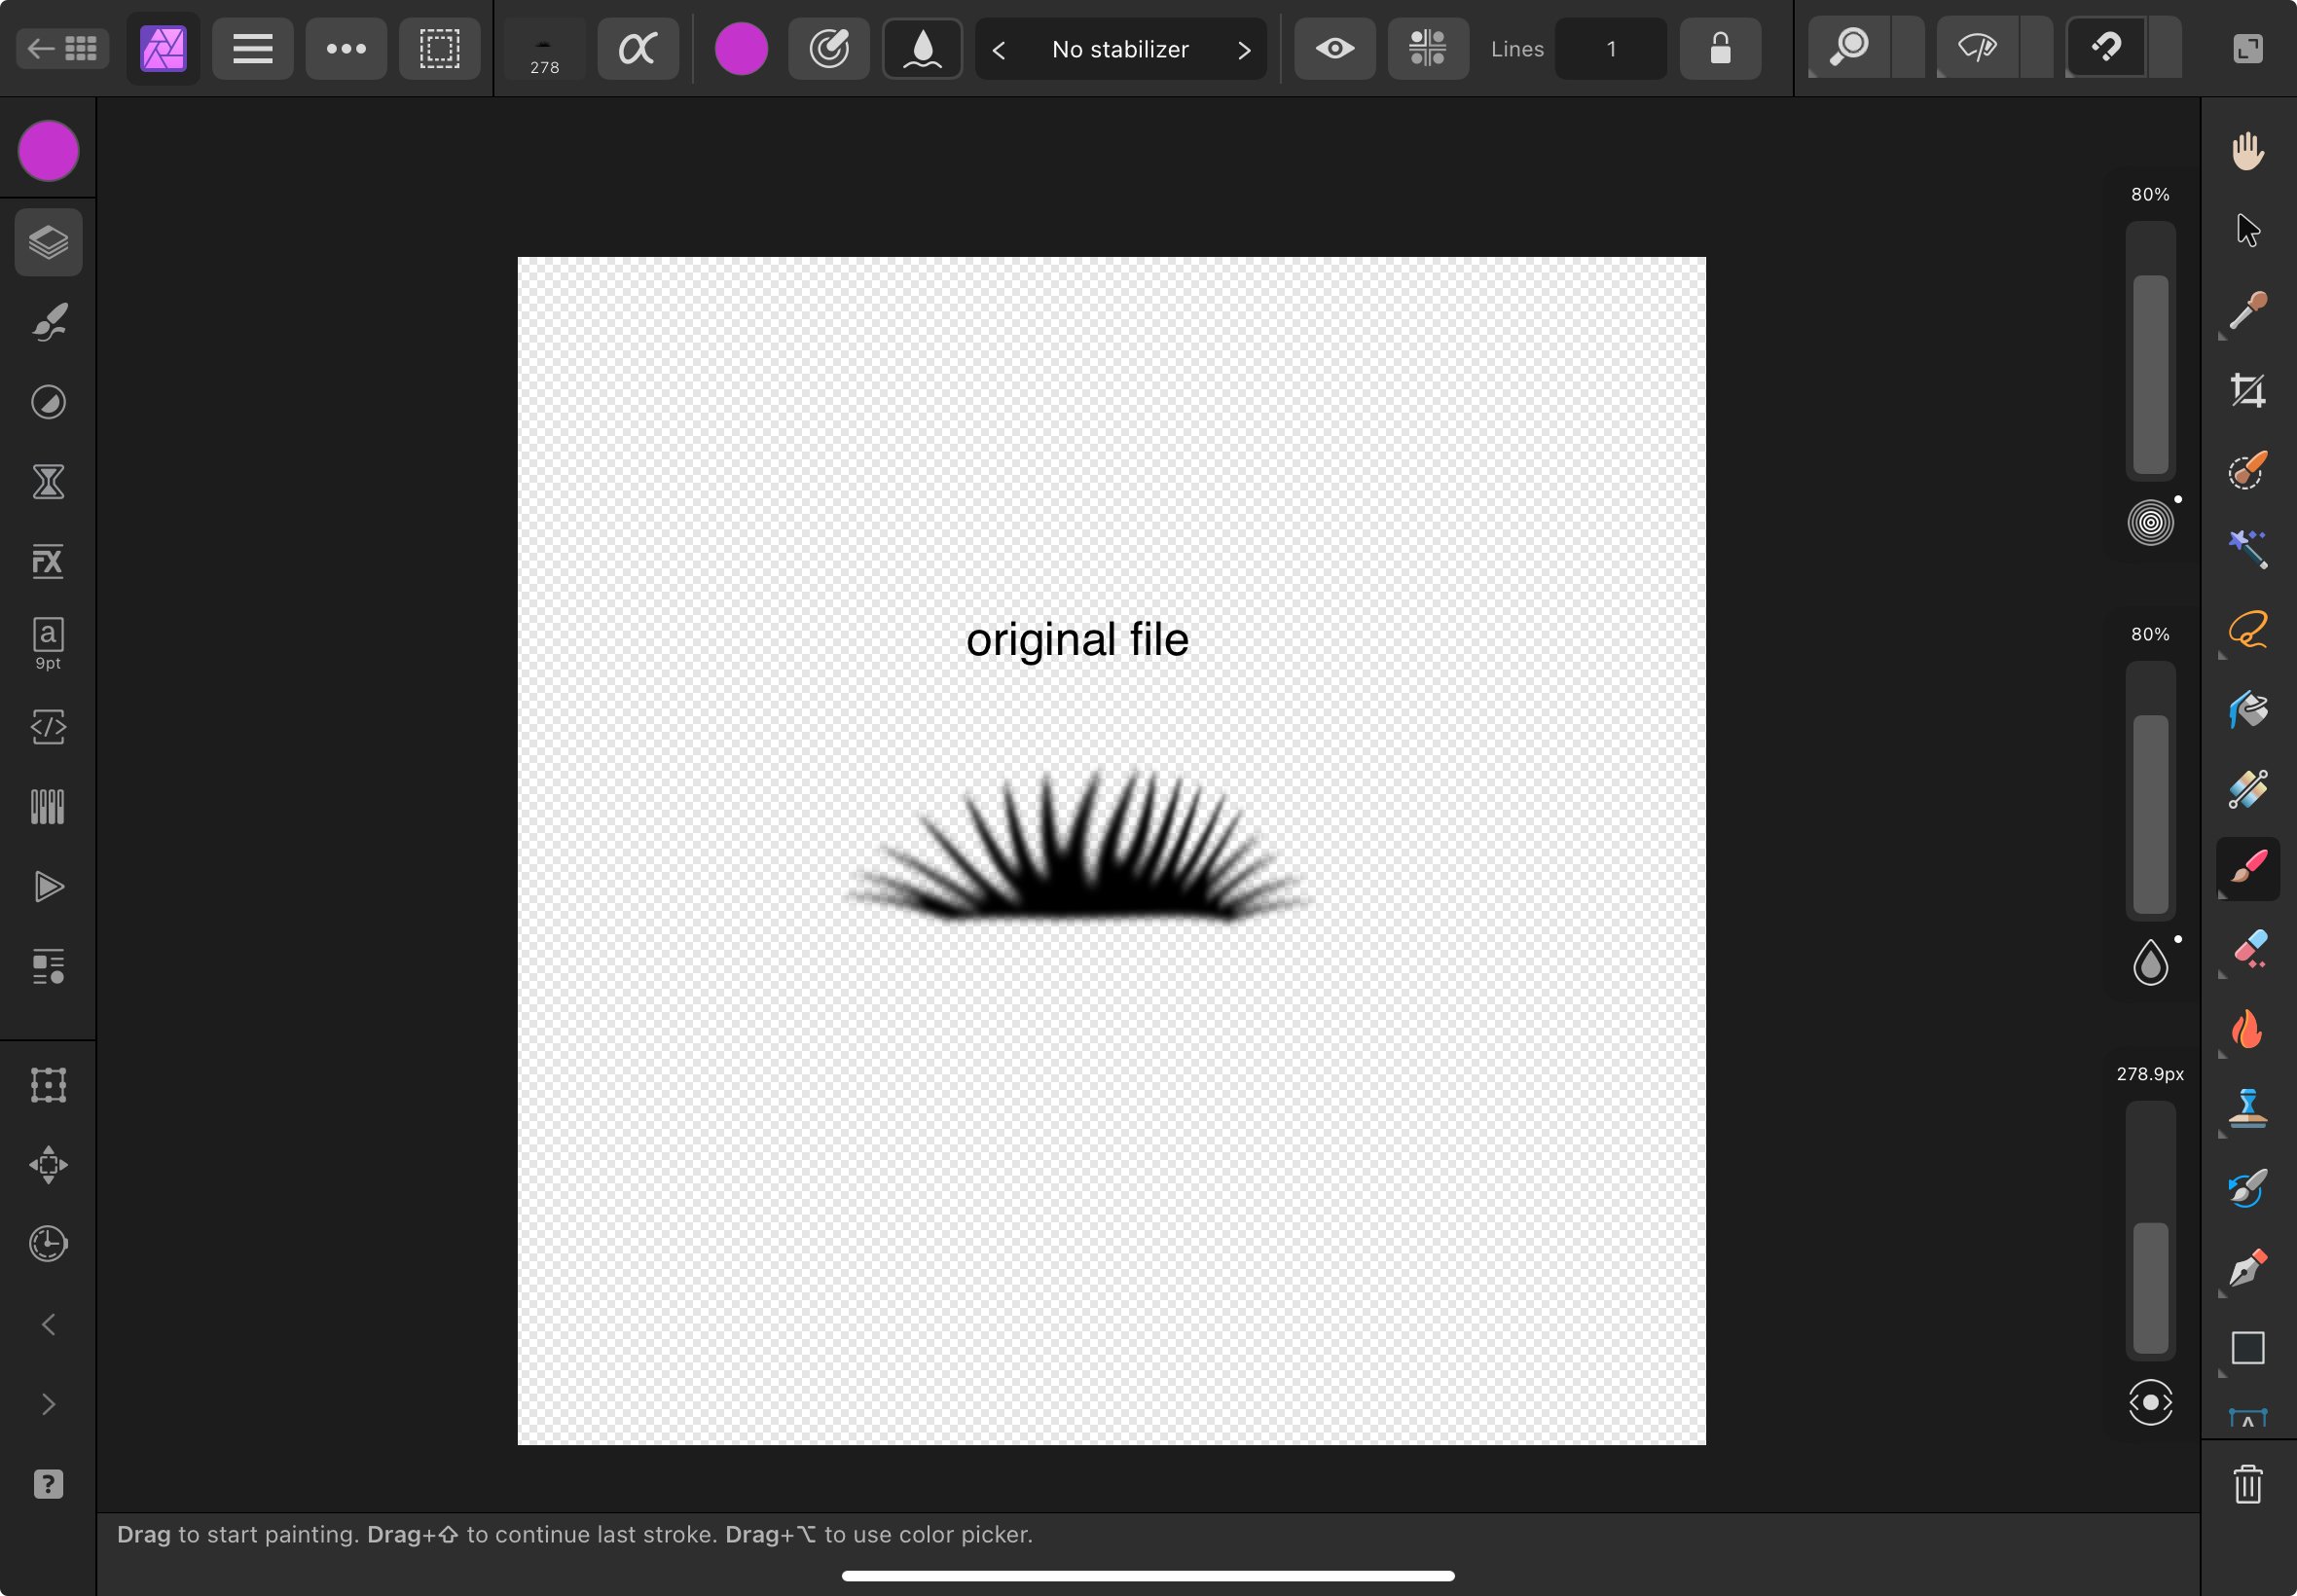Viewport: 2297px width, 1596px height.
Task: Select the Erase Brush tool
Action: pyautogui.click(x=2248, y=949)
